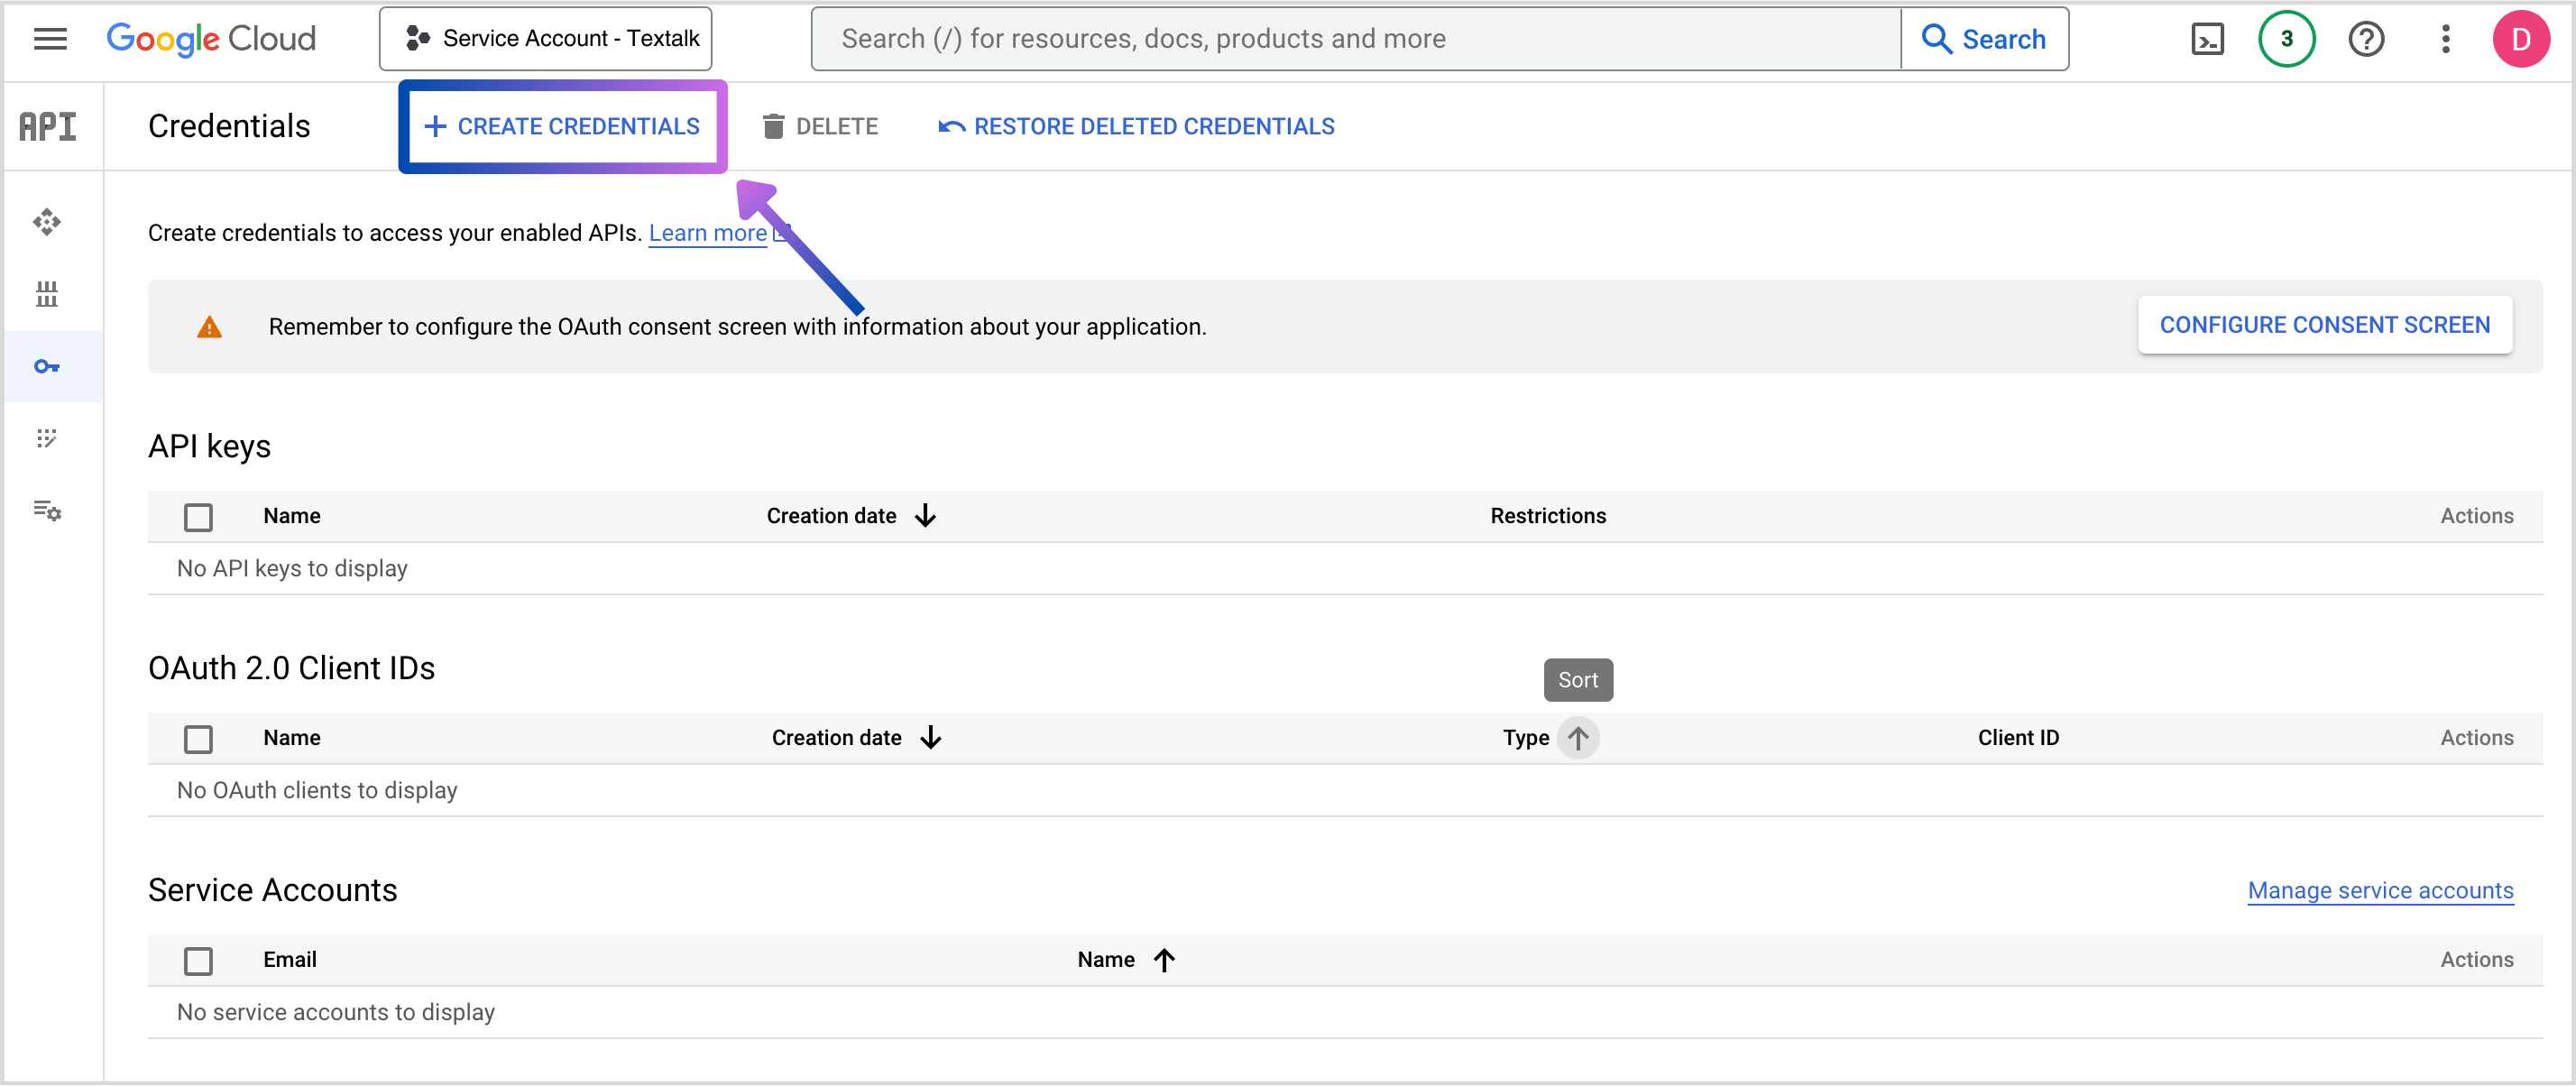Open the main hamburger navigation menu
The height and width of the screenshot is (1086, 2576).
pos(50,39)
